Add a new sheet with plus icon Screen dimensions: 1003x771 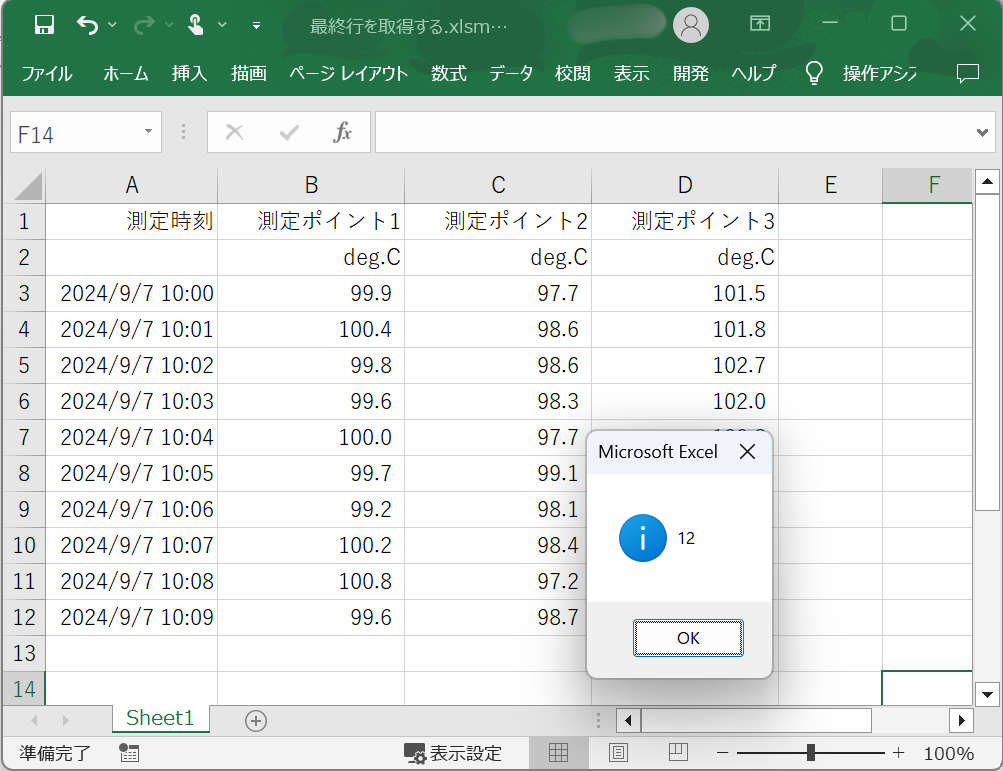[x=256, y=721]
